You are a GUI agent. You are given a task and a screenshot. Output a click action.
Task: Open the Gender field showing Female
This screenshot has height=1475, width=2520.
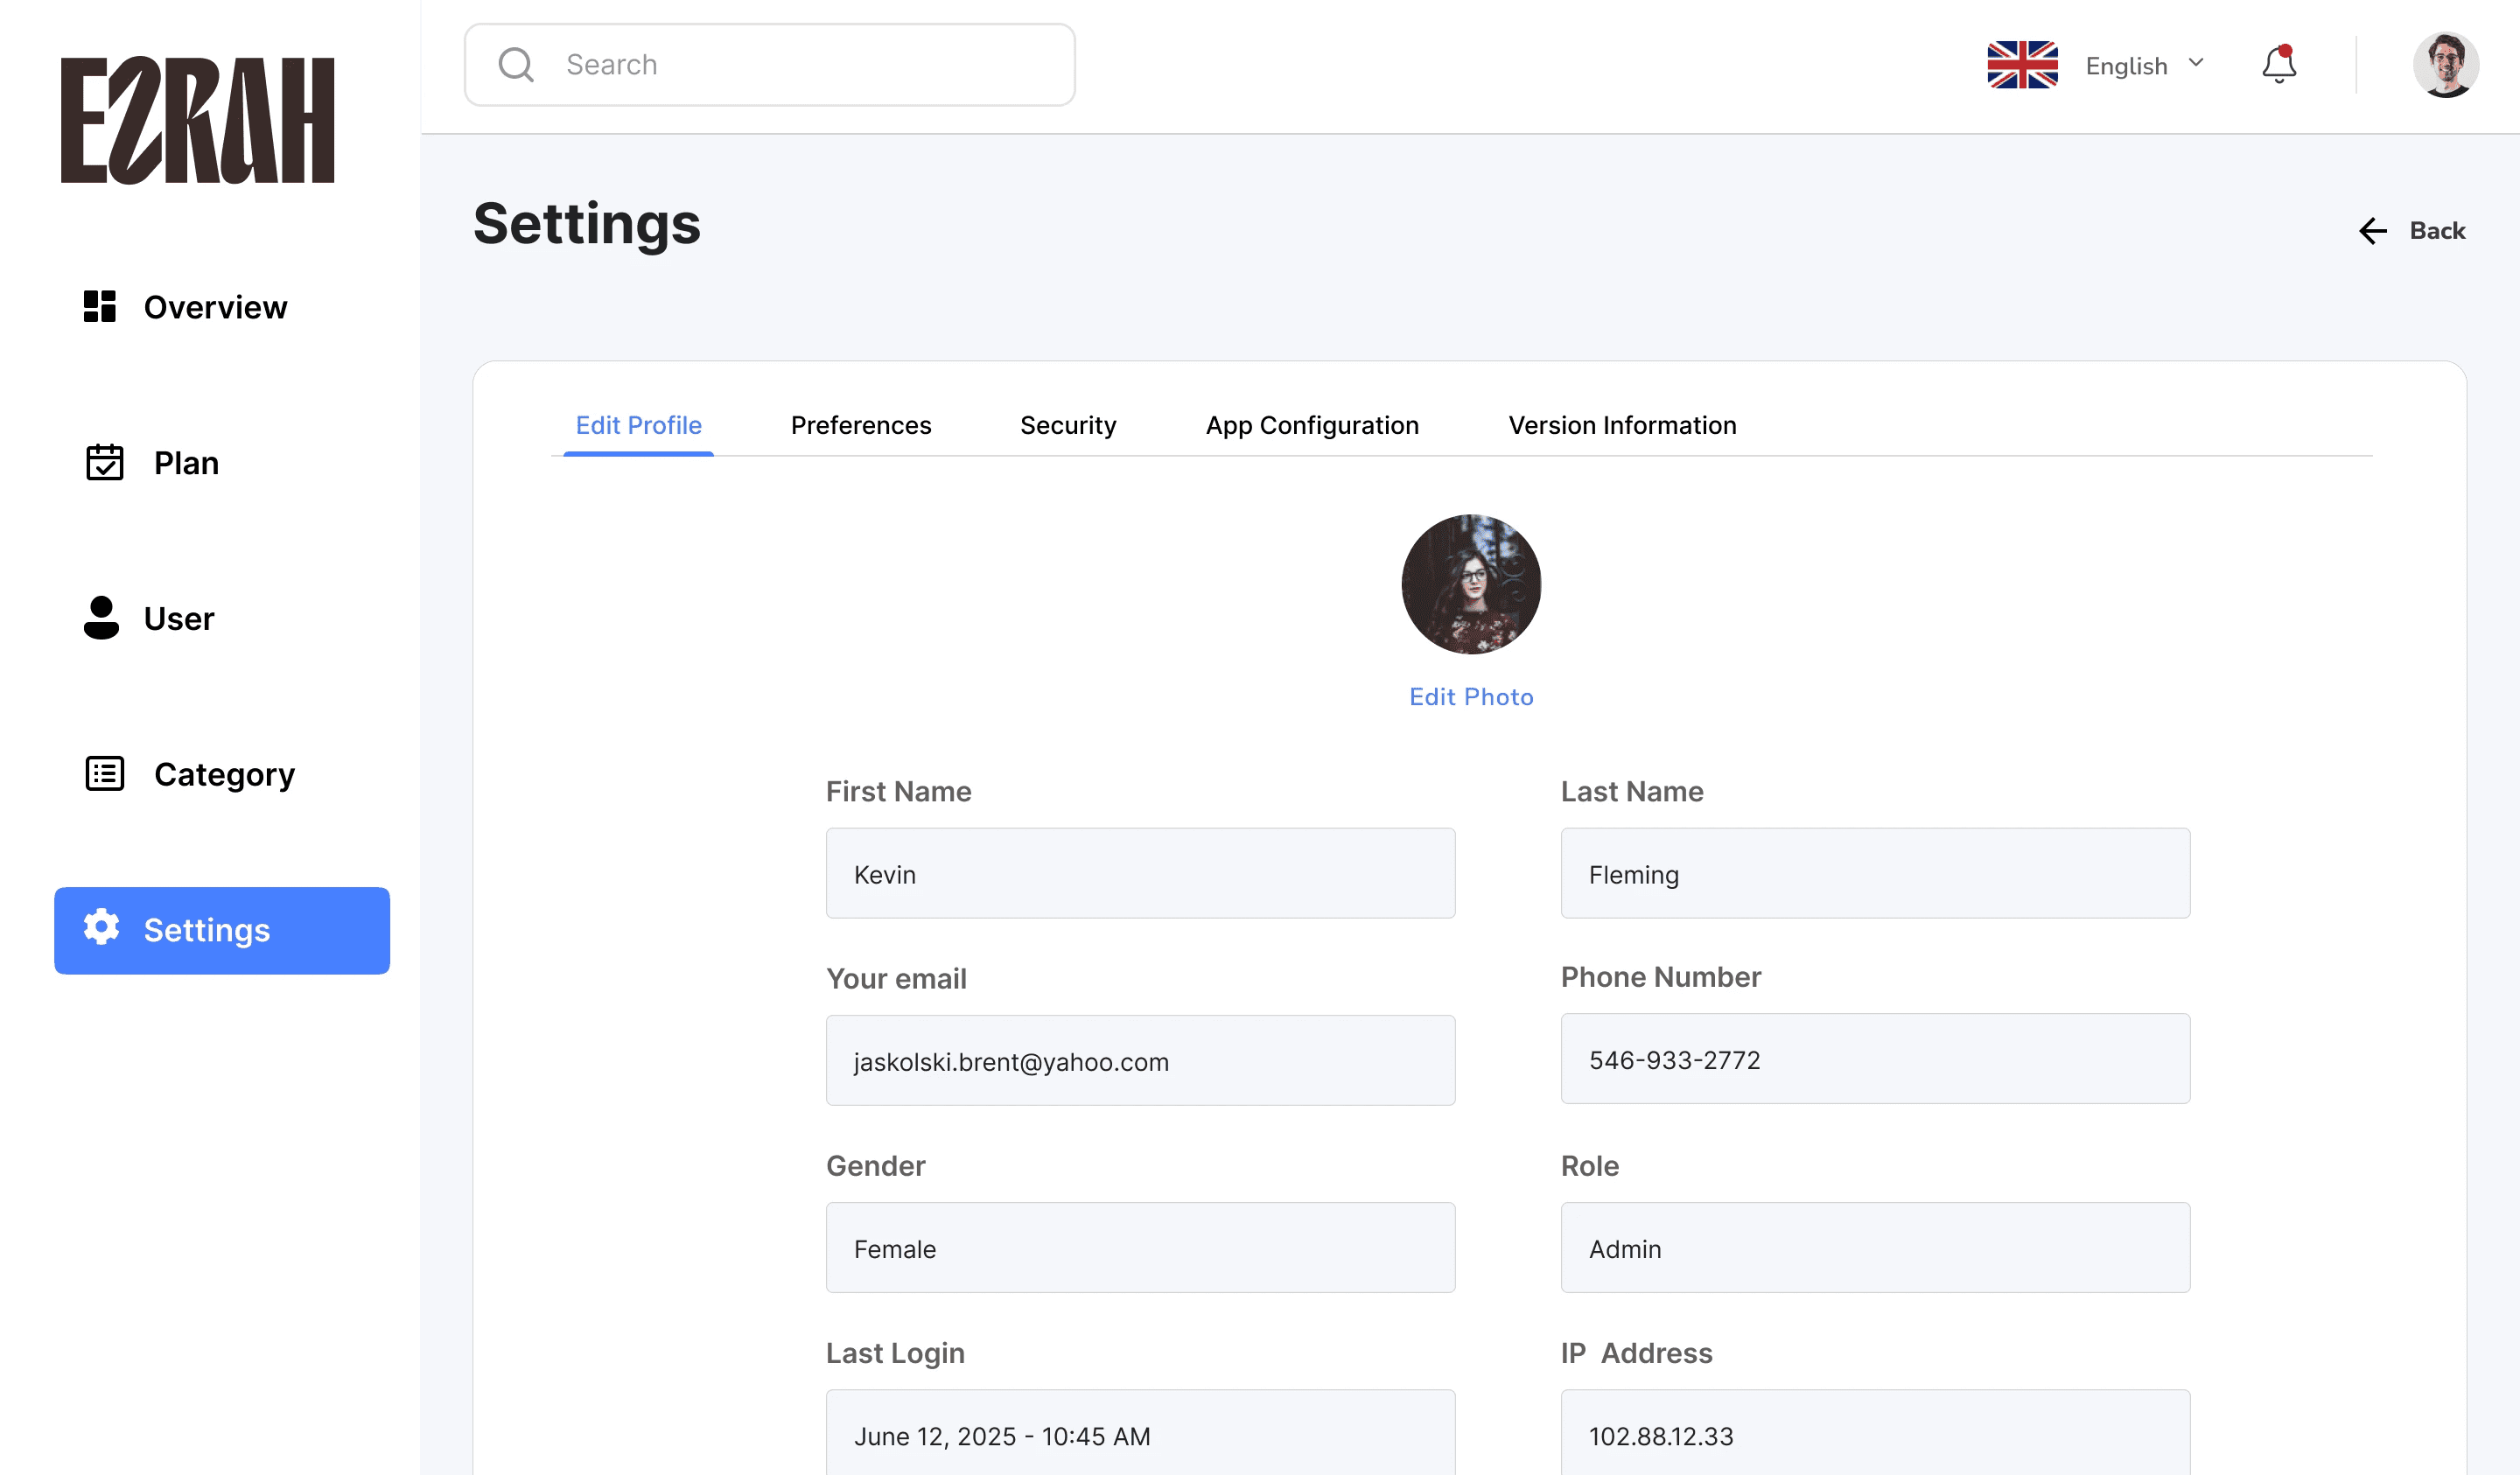click(1140, 1247)
